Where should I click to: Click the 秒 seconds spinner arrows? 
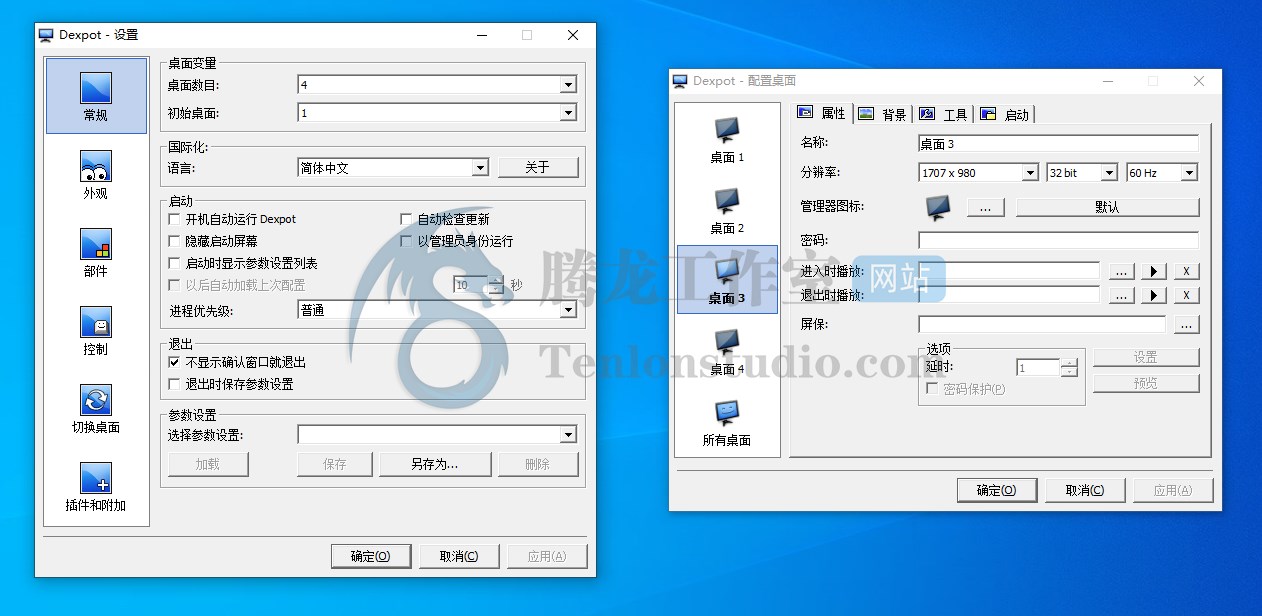pyautogui.click(x=496, y=285)
